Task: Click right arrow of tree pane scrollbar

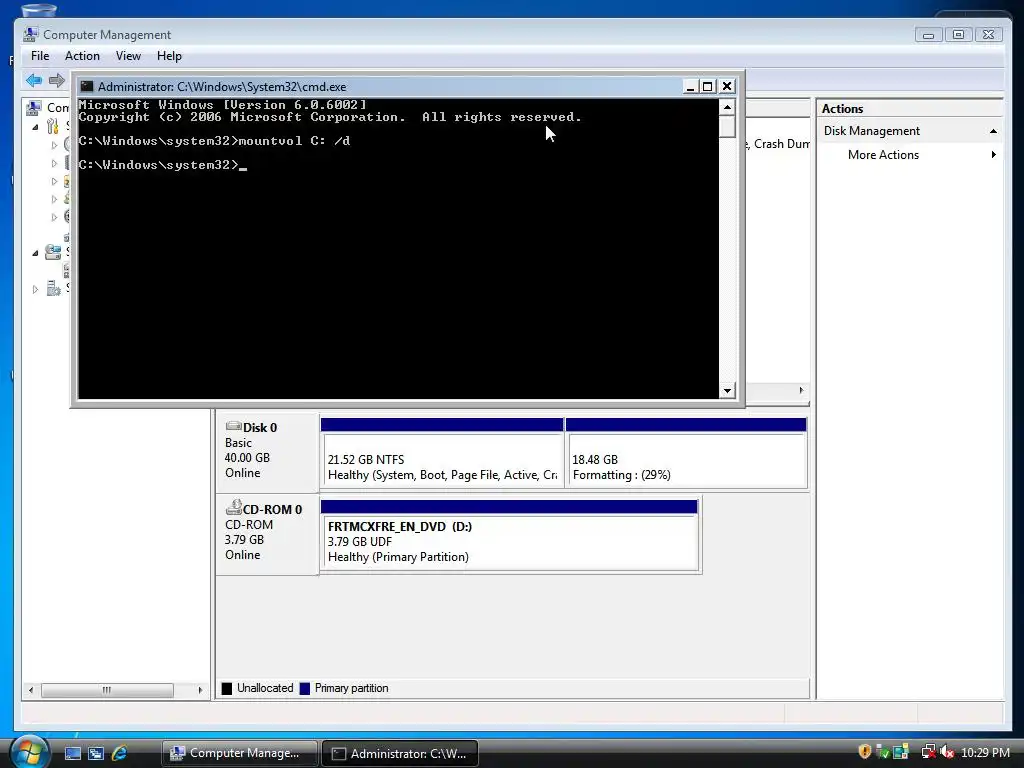Action: (200, 690)
